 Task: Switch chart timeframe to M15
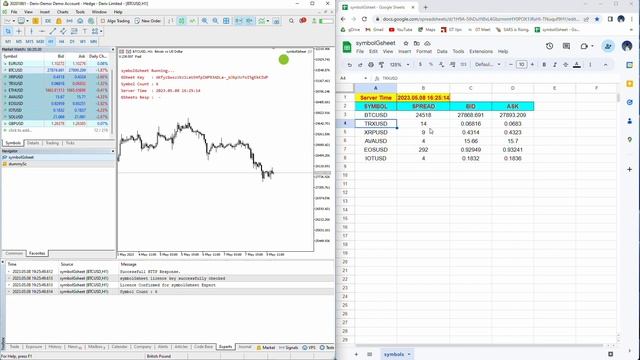[x=29, y=42]
